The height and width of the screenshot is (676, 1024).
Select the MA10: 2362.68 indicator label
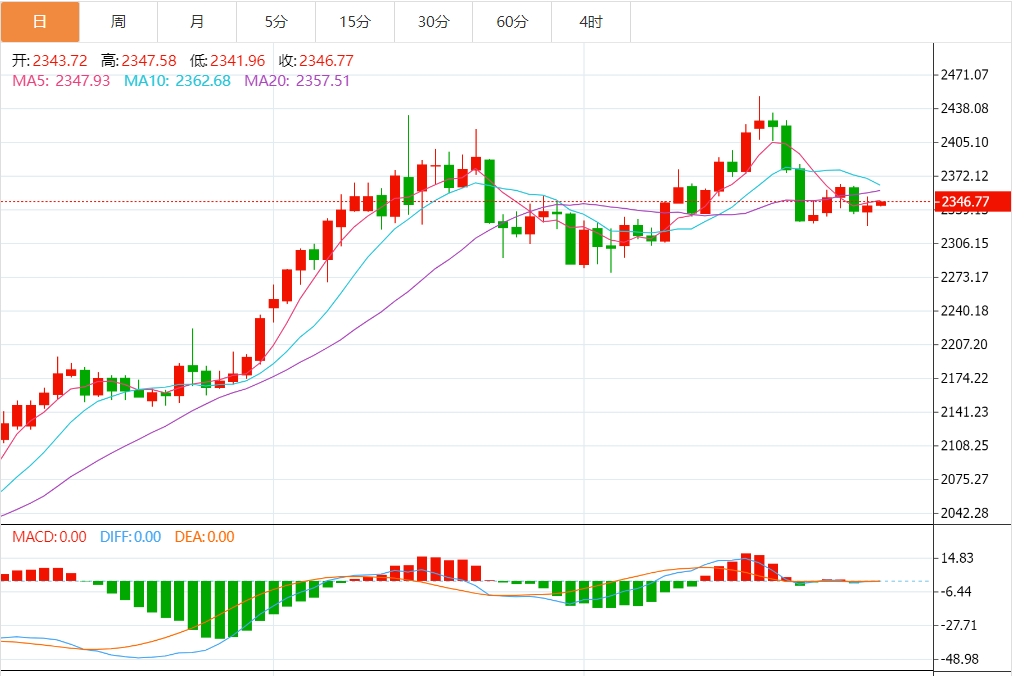pyautogui.click(x=178, y=81)
